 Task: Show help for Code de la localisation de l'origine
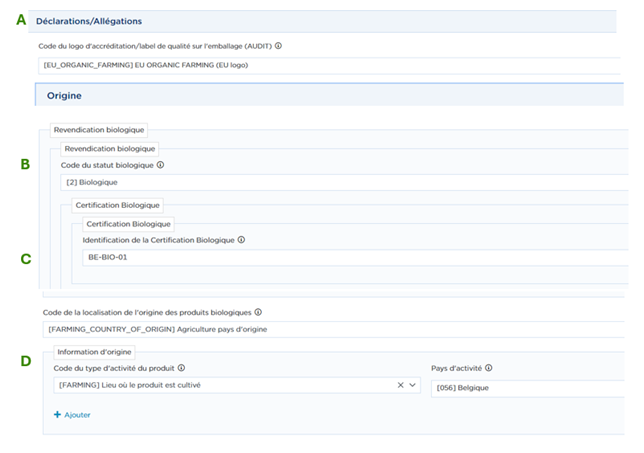point(259,312)
